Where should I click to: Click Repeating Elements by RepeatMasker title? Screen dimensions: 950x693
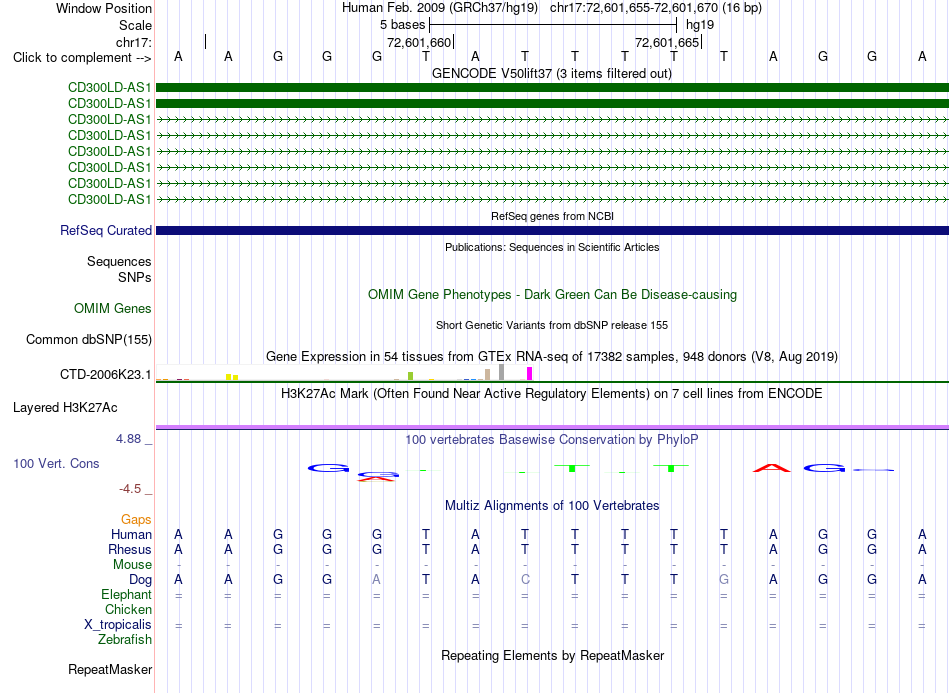click(x=553, y=656)
